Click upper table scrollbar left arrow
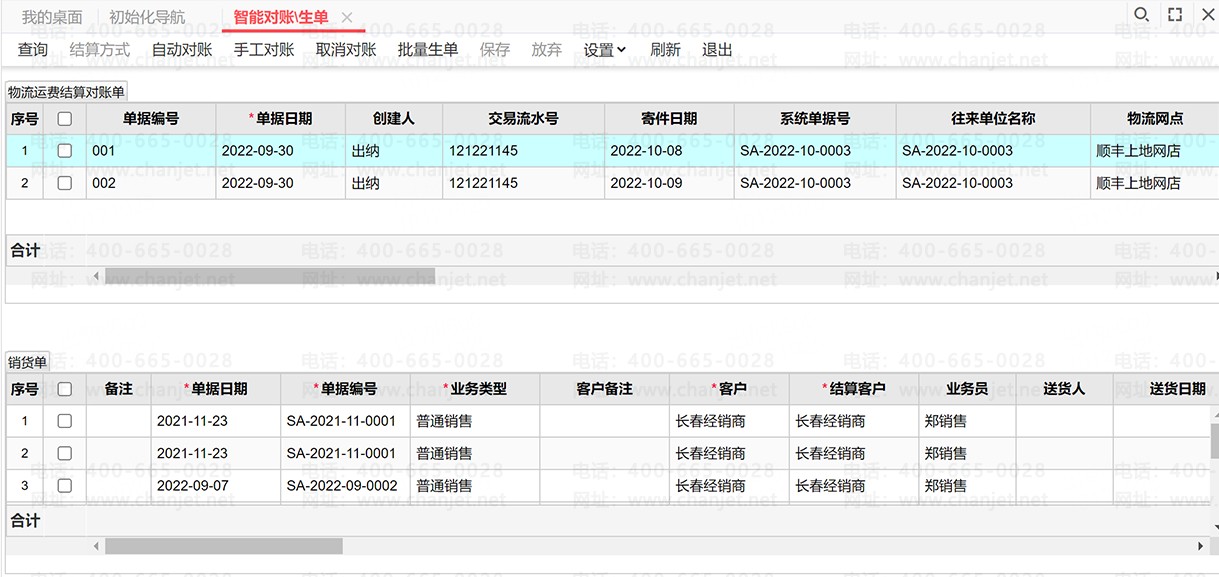Viewport: 1219px width, 577px height. click(96, 275)
